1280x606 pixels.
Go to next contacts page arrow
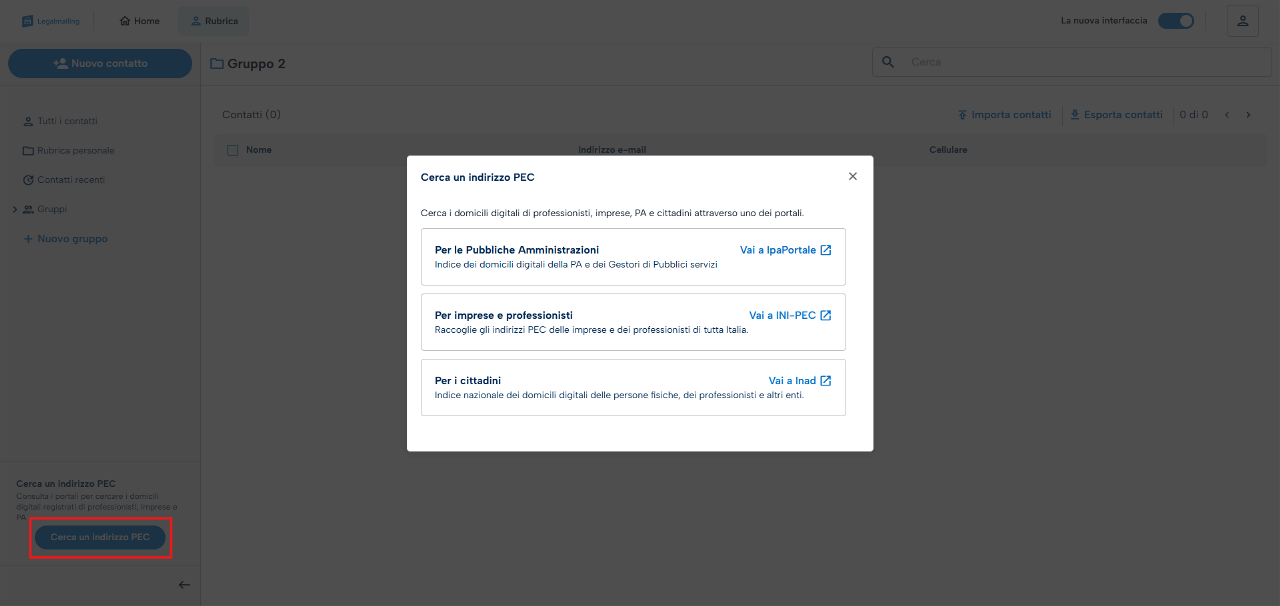(x=1248, y=115)
